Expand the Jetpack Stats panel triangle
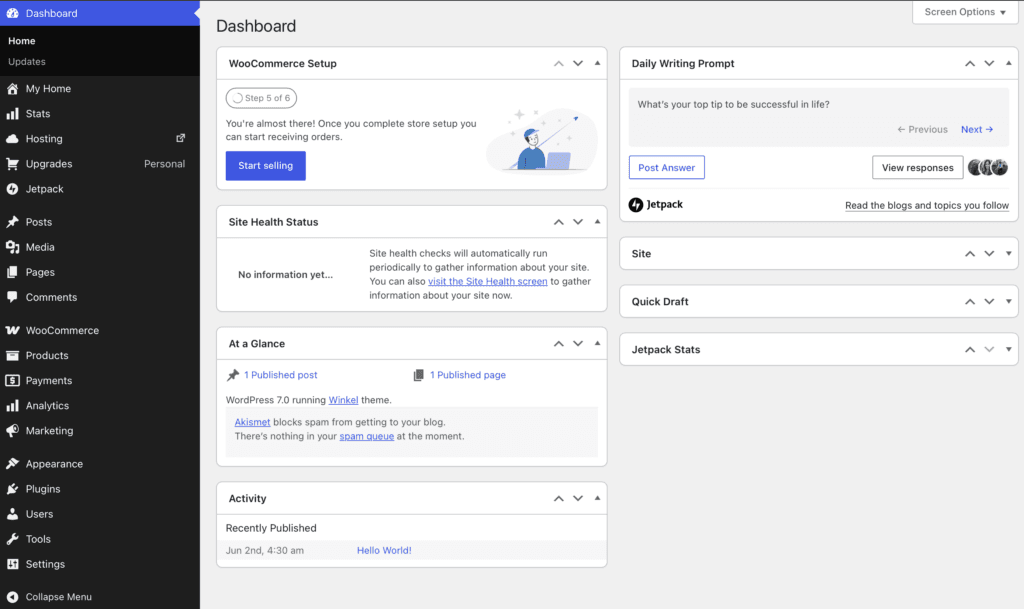 pos(1008,349)
